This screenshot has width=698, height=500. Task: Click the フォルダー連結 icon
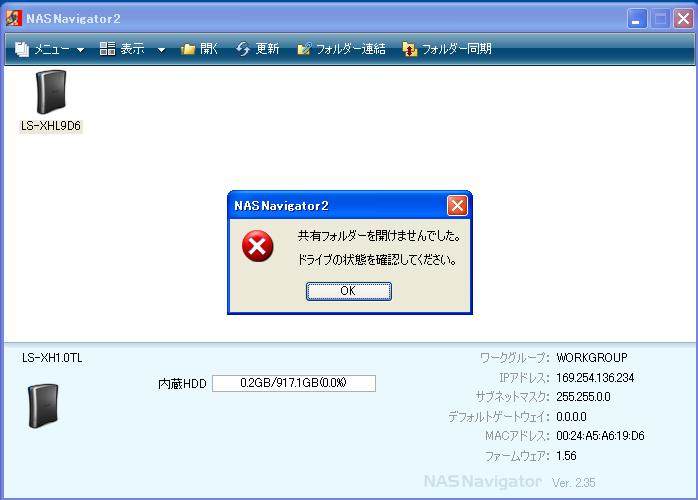[x=304, y=49]
